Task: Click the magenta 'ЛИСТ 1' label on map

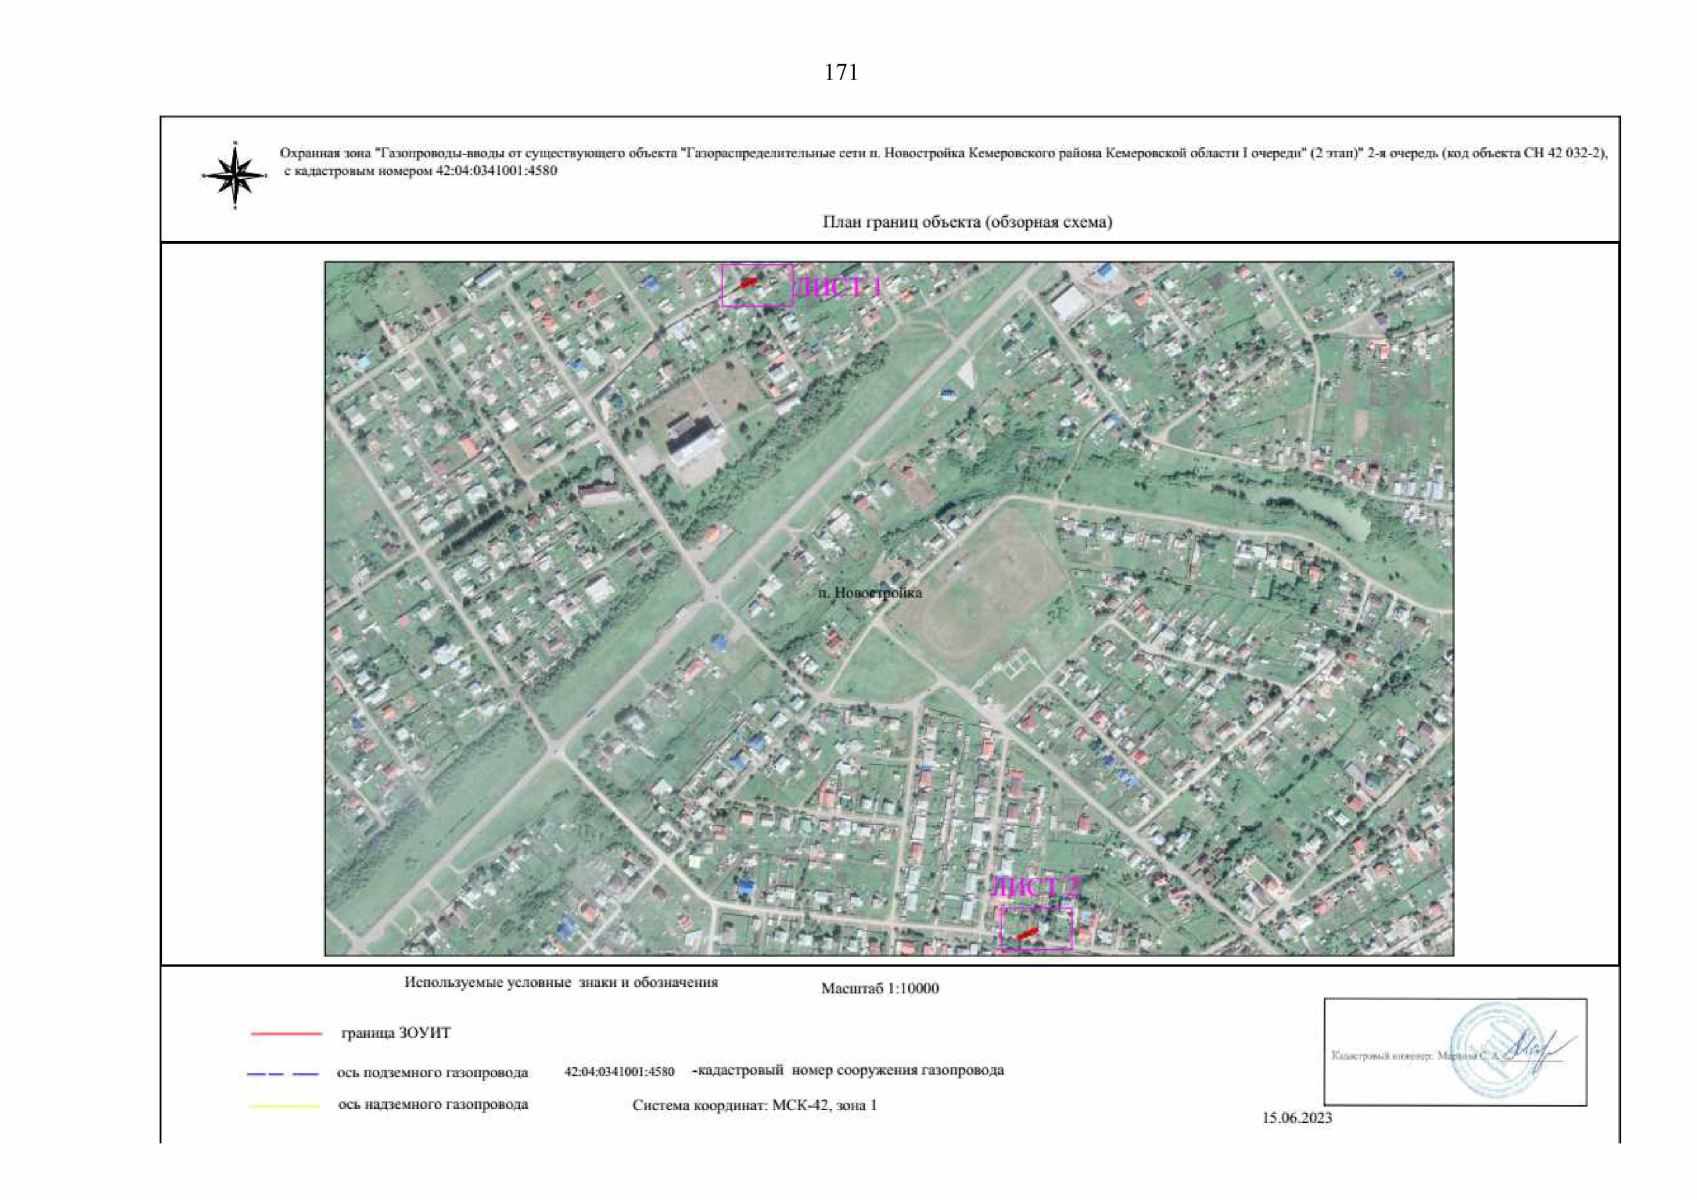Action: (x=840, y=288)
